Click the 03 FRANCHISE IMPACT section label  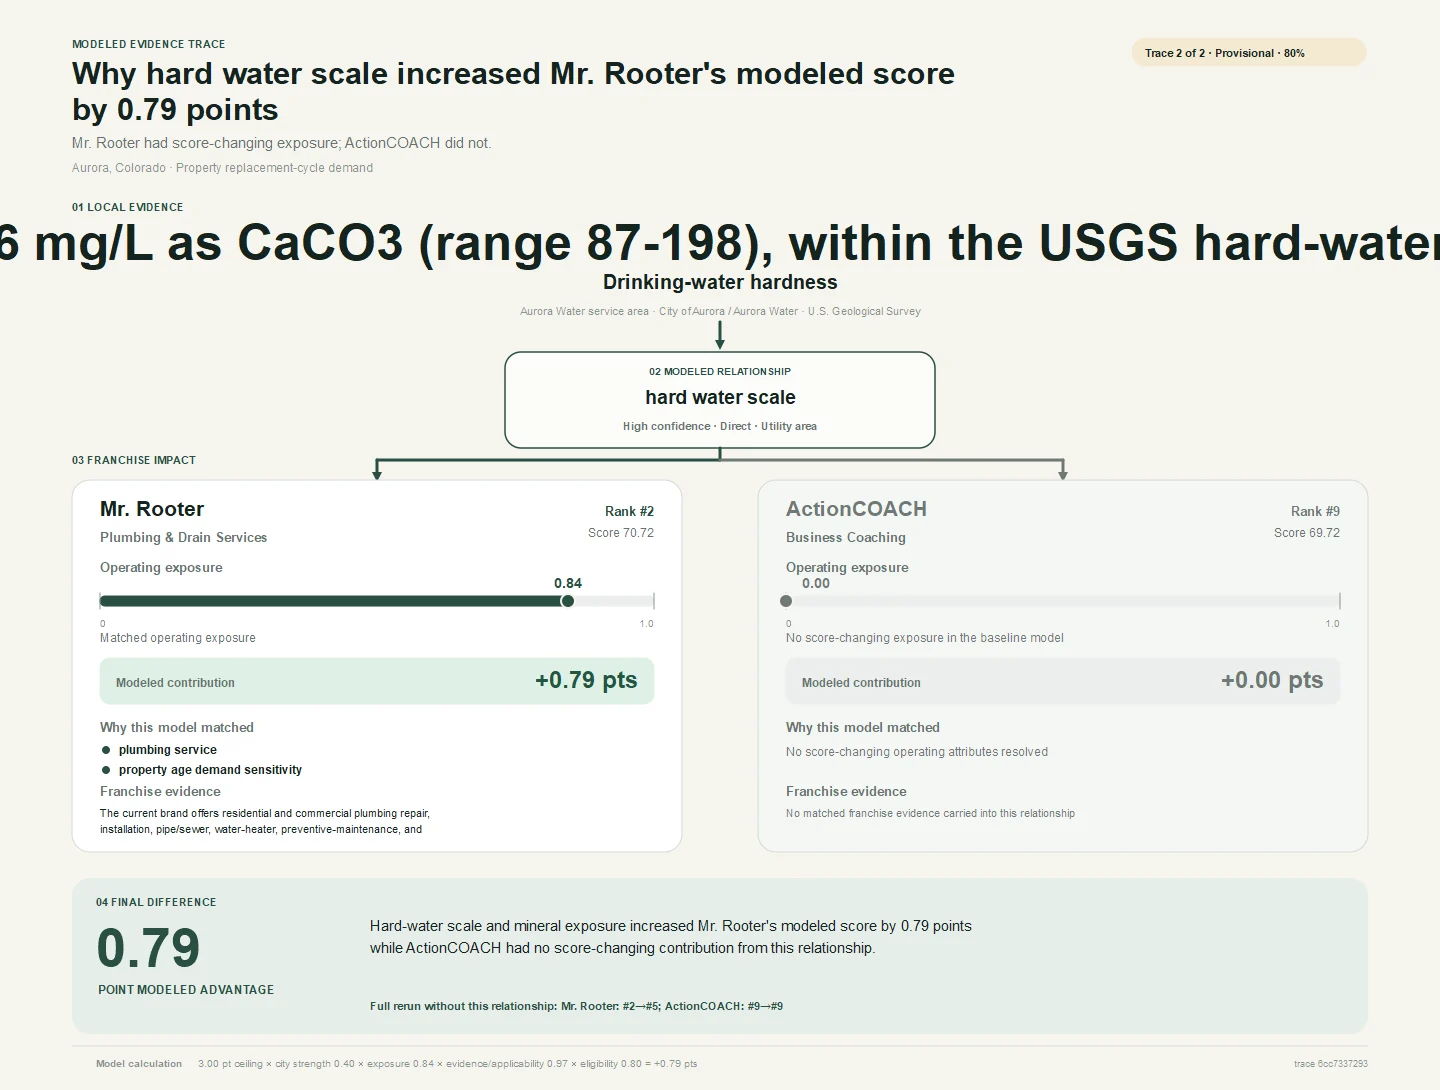134,460
